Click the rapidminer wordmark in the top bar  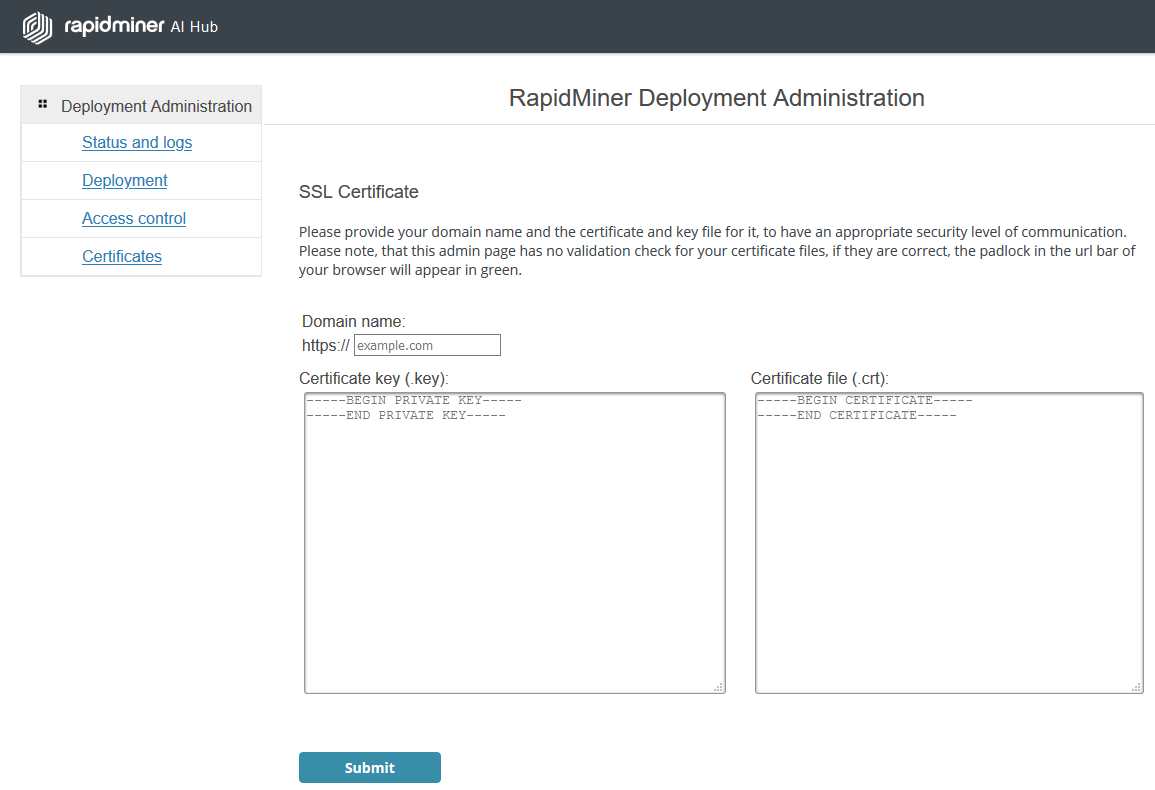coord(115,27)
